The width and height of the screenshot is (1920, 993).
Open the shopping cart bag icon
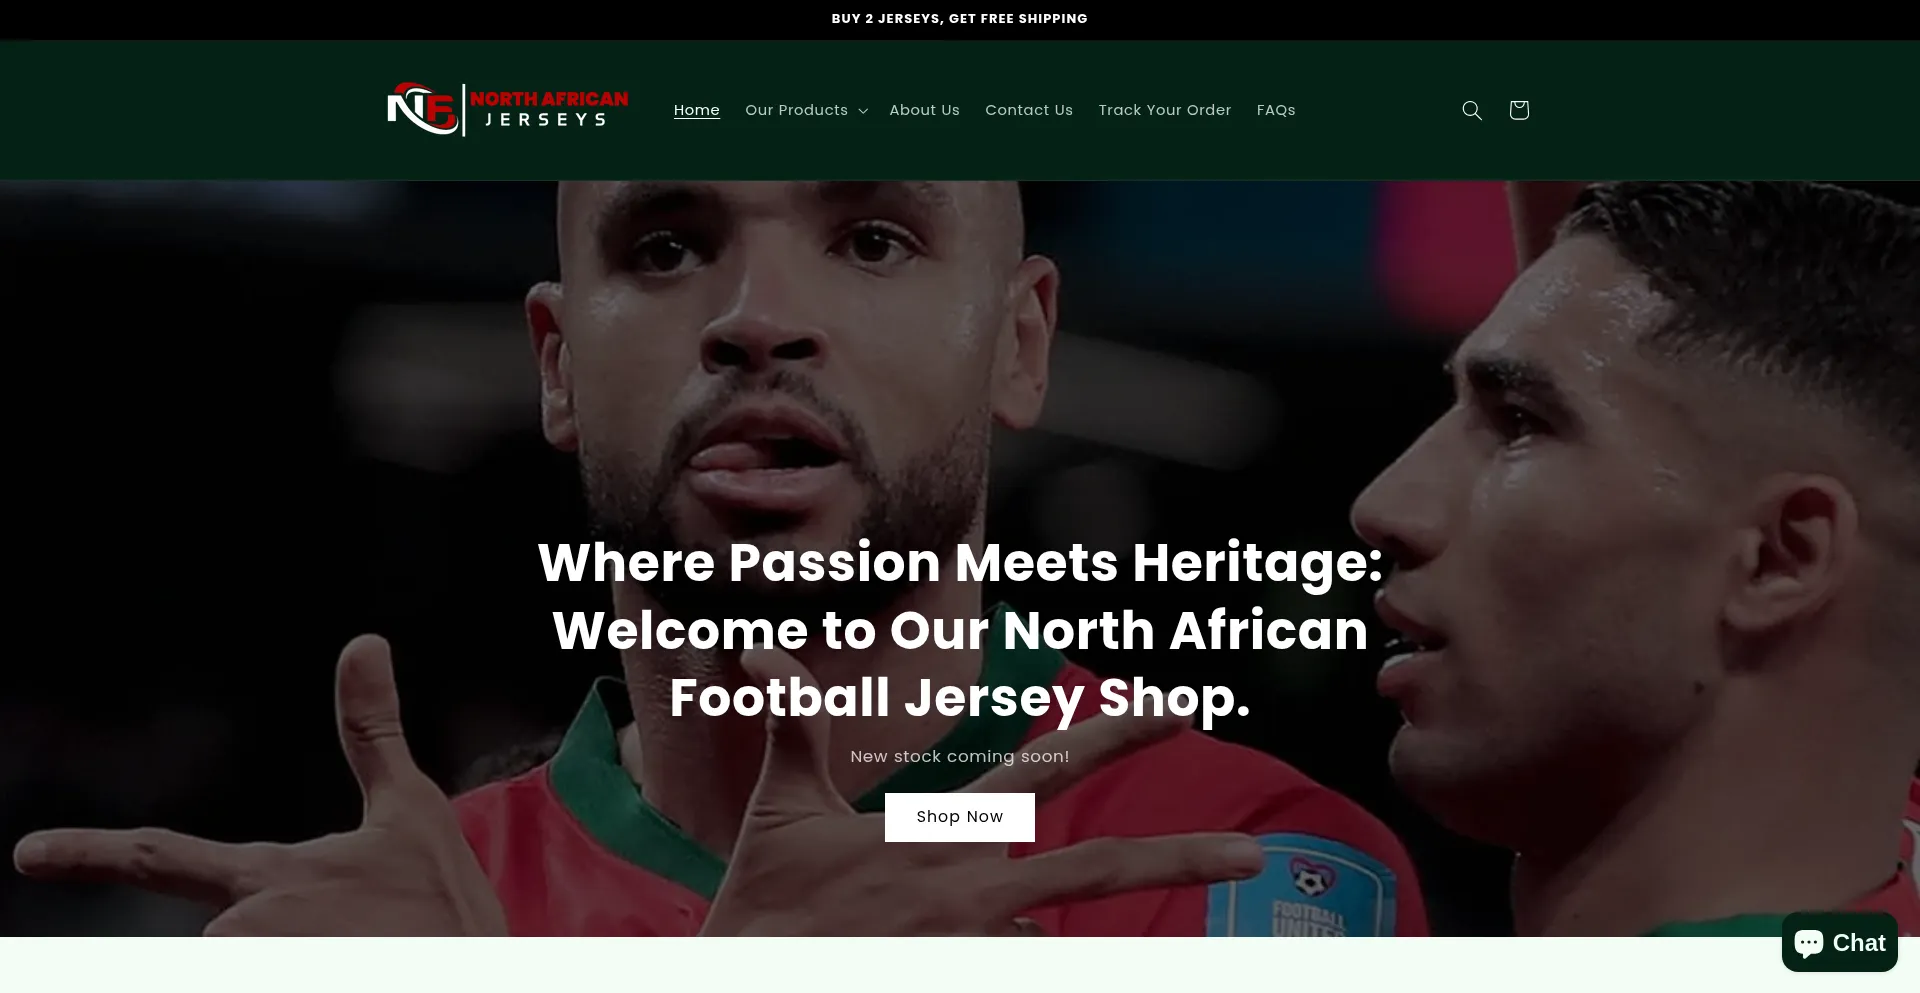click(1518, 110)
